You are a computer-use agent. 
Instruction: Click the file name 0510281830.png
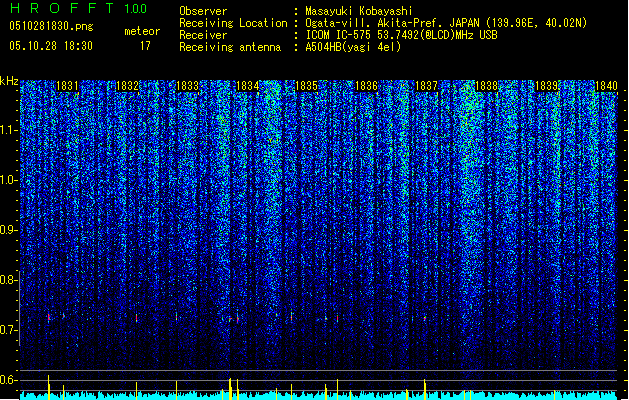[51, 27]
